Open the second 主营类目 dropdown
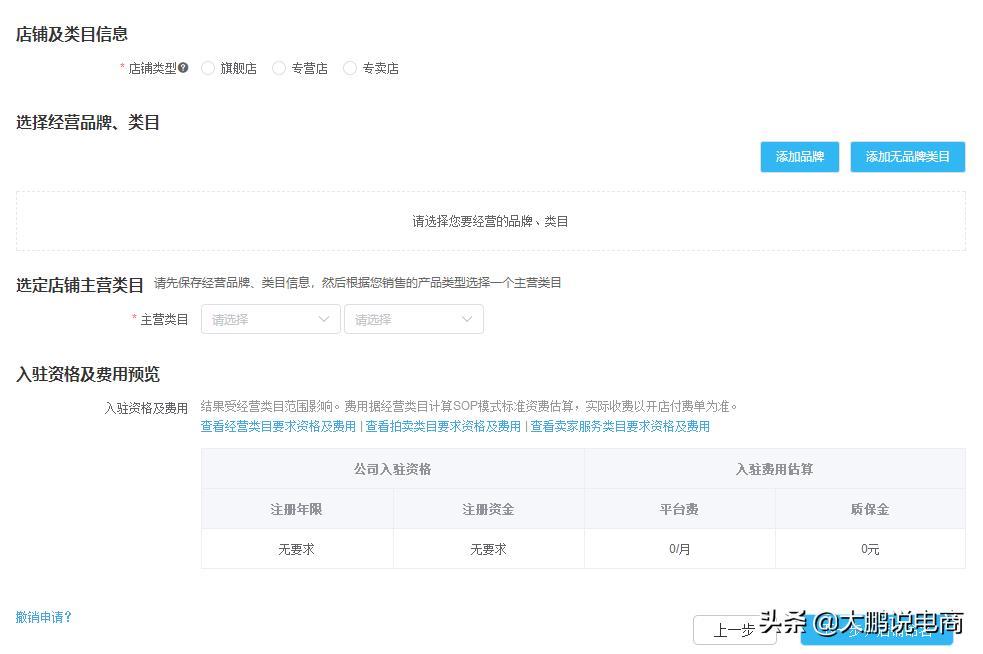This screenshot has height=654, width=983. [414, 319]
